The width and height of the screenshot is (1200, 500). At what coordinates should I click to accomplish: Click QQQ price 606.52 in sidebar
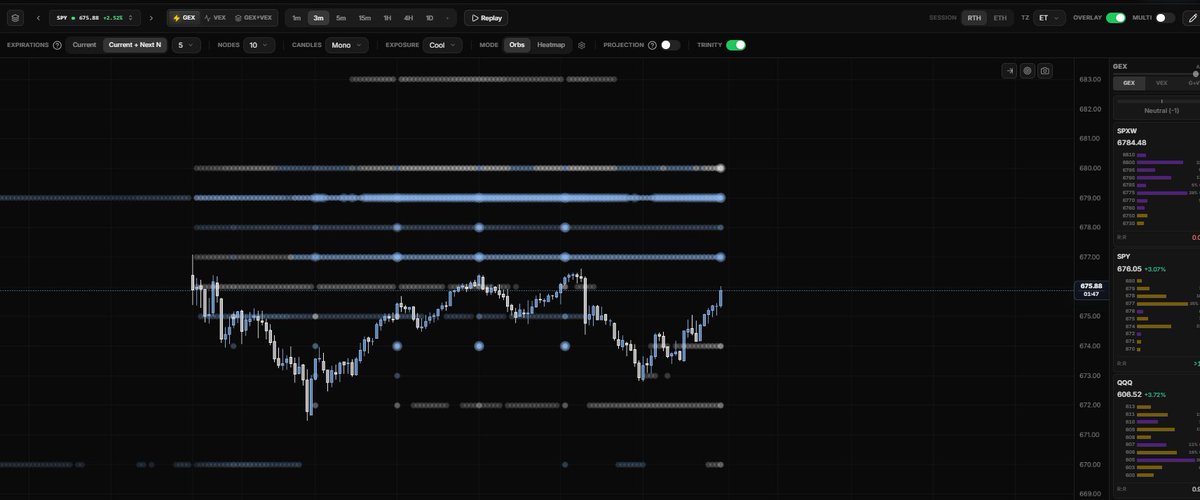1130,394
